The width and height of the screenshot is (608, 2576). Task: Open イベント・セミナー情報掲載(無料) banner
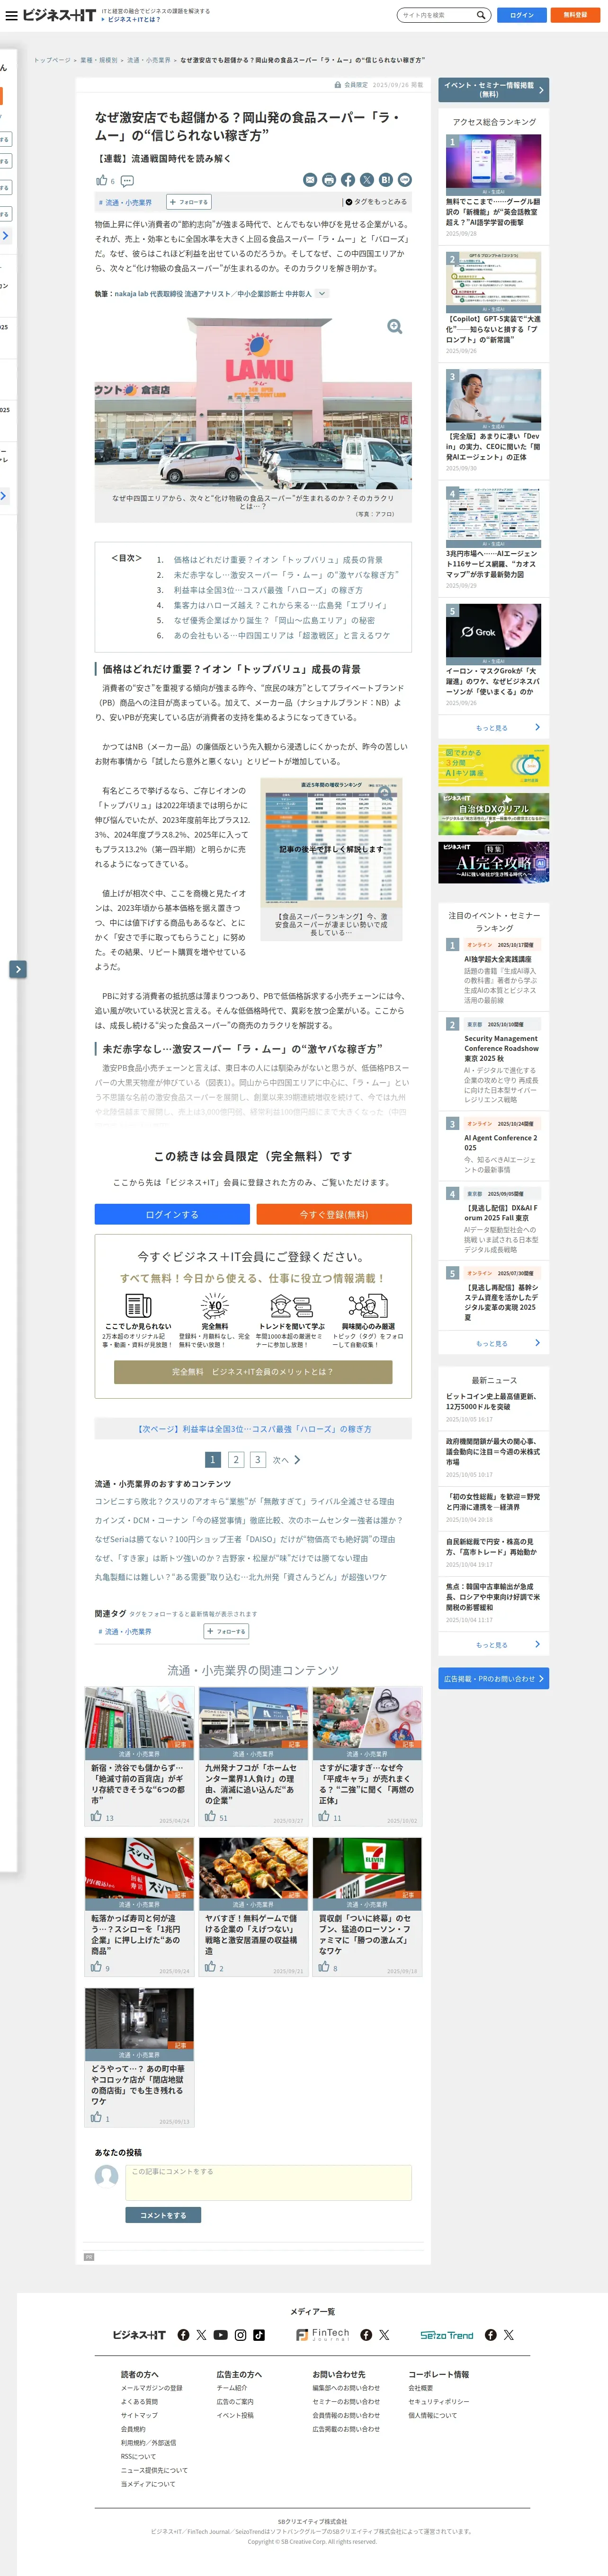[x=493, y=90]
